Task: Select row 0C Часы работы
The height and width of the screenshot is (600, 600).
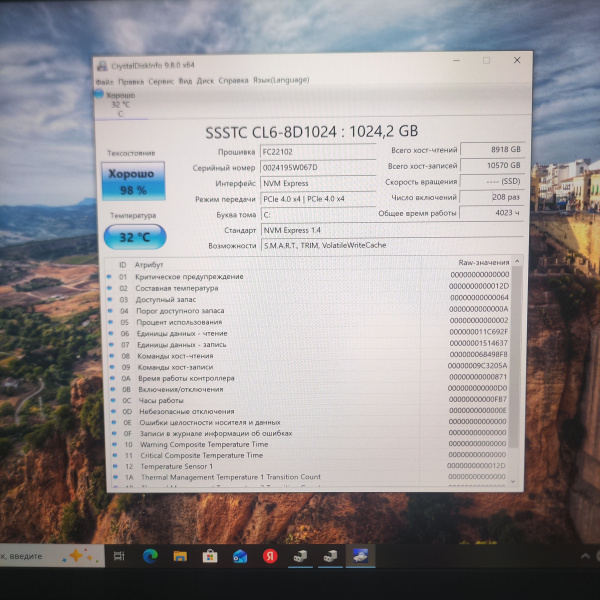Action: 310,399
